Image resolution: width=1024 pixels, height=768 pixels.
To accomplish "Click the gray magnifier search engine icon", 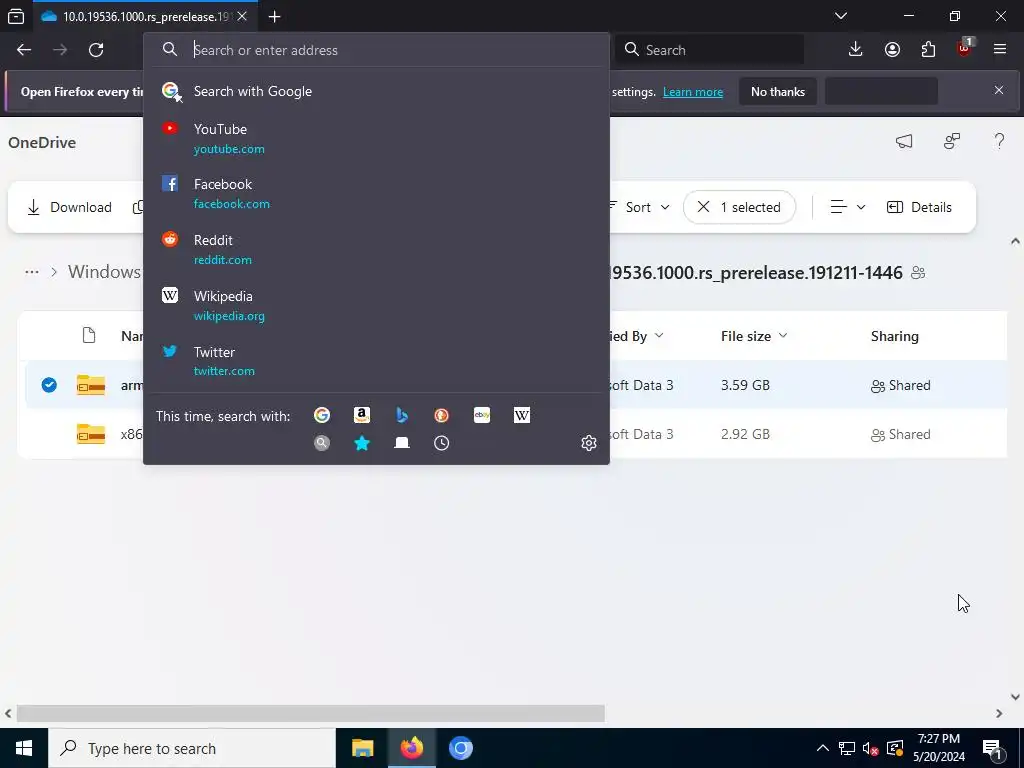I will coord(322,443).
